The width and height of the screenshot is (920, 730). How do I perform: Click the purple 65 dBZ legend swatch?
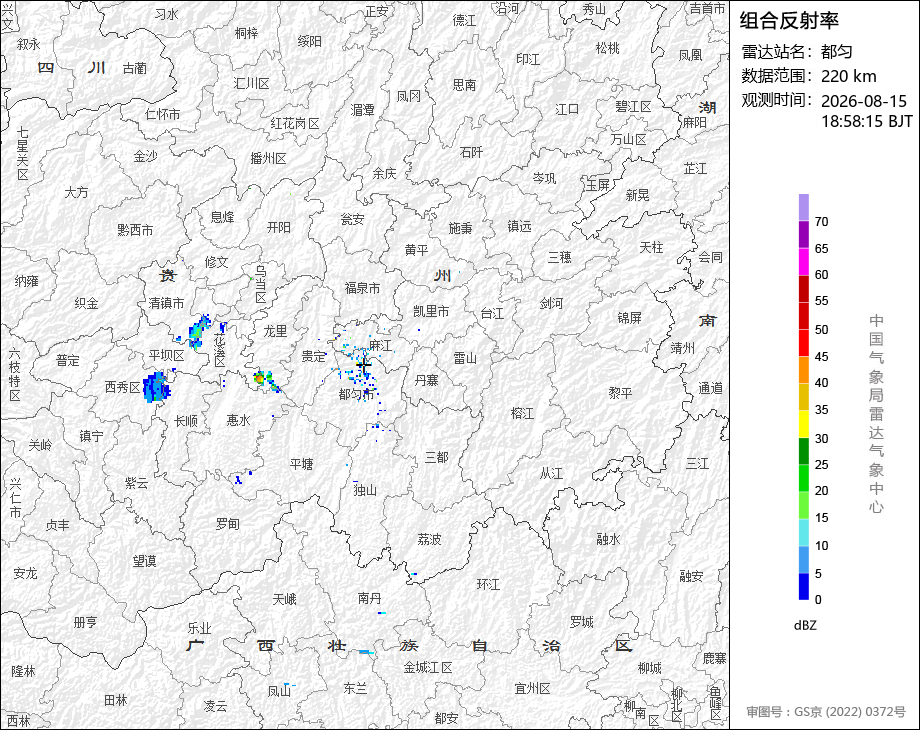pos(804,234)
